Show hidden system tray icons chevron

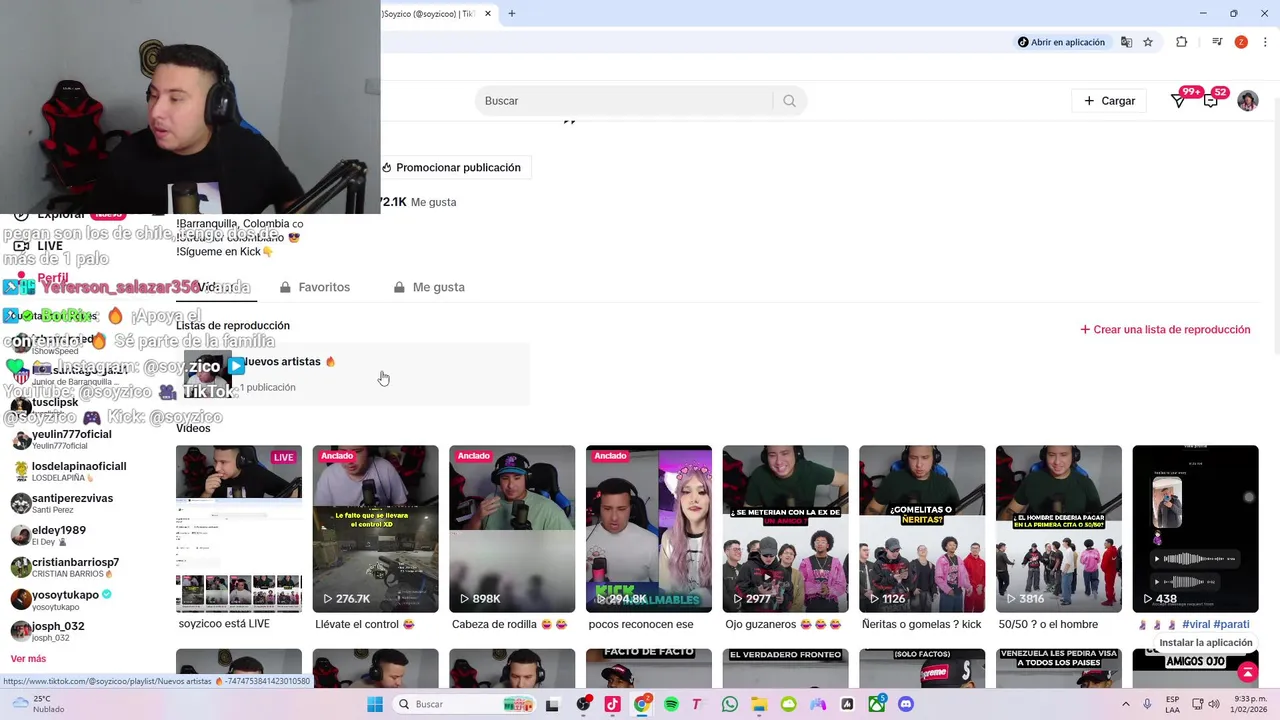coord(1126,704)
